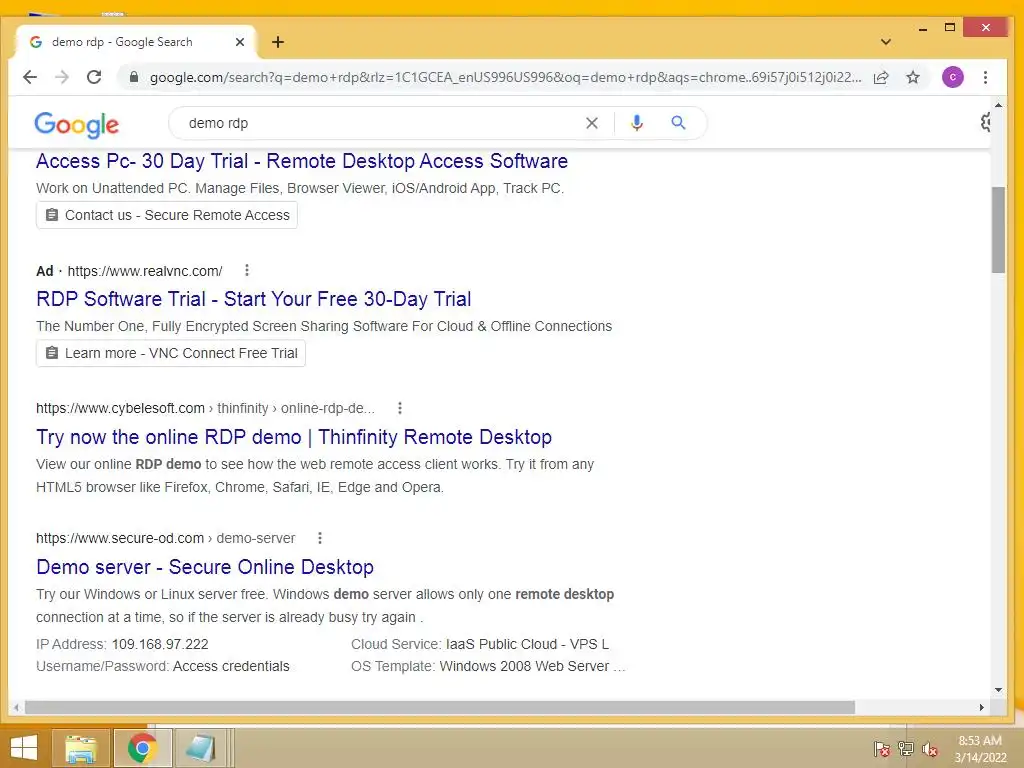The width and height of the screenshot is (1024, 768).
Task: Open the taskbar clock showing 8:53 AM
Action: click(980, 748)
